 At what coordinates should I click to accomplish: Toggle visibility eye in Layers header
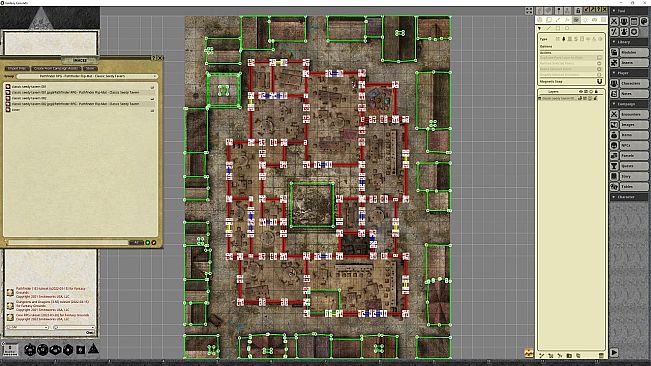pos(581,91)
